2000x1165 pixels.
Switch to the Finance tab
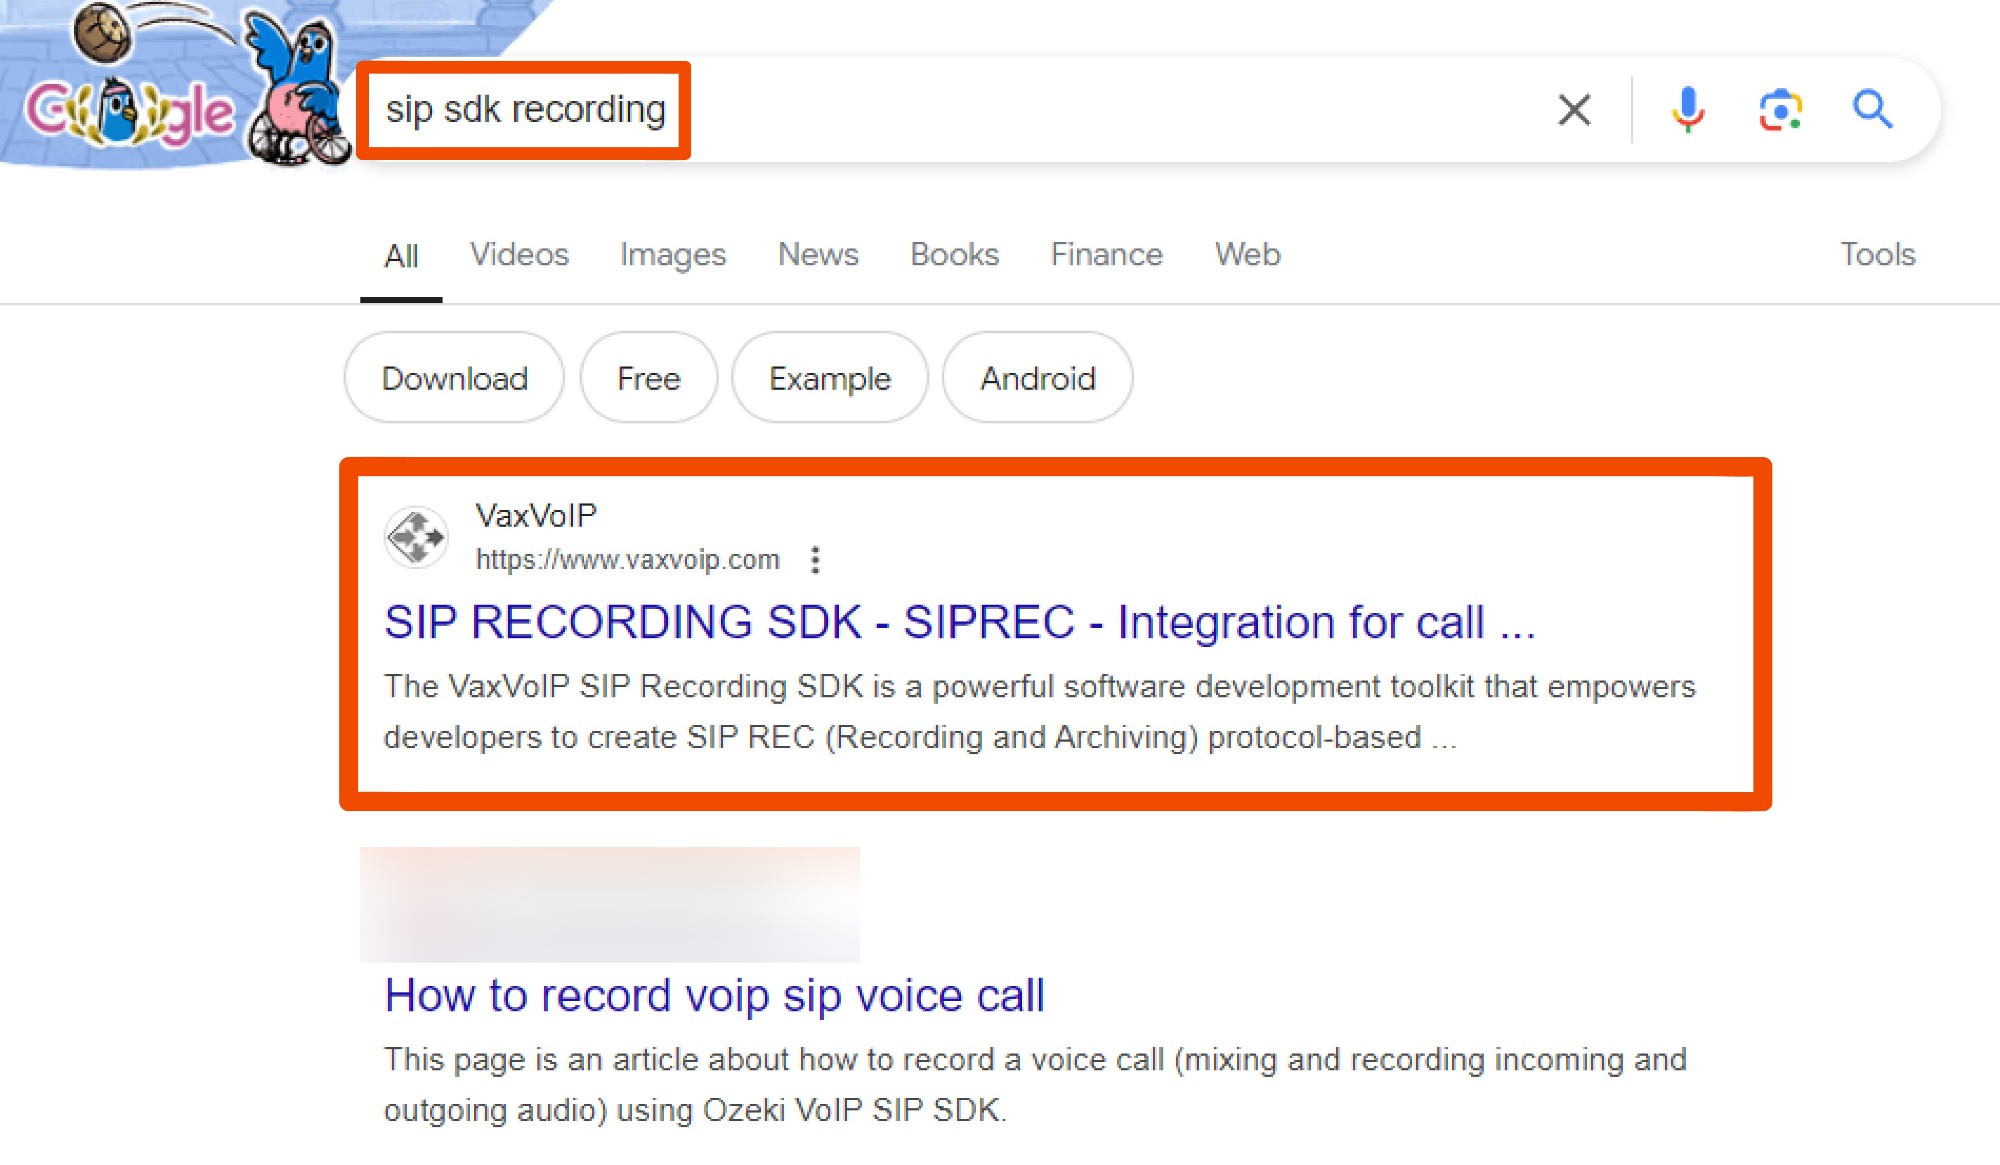pos(1106,254)
